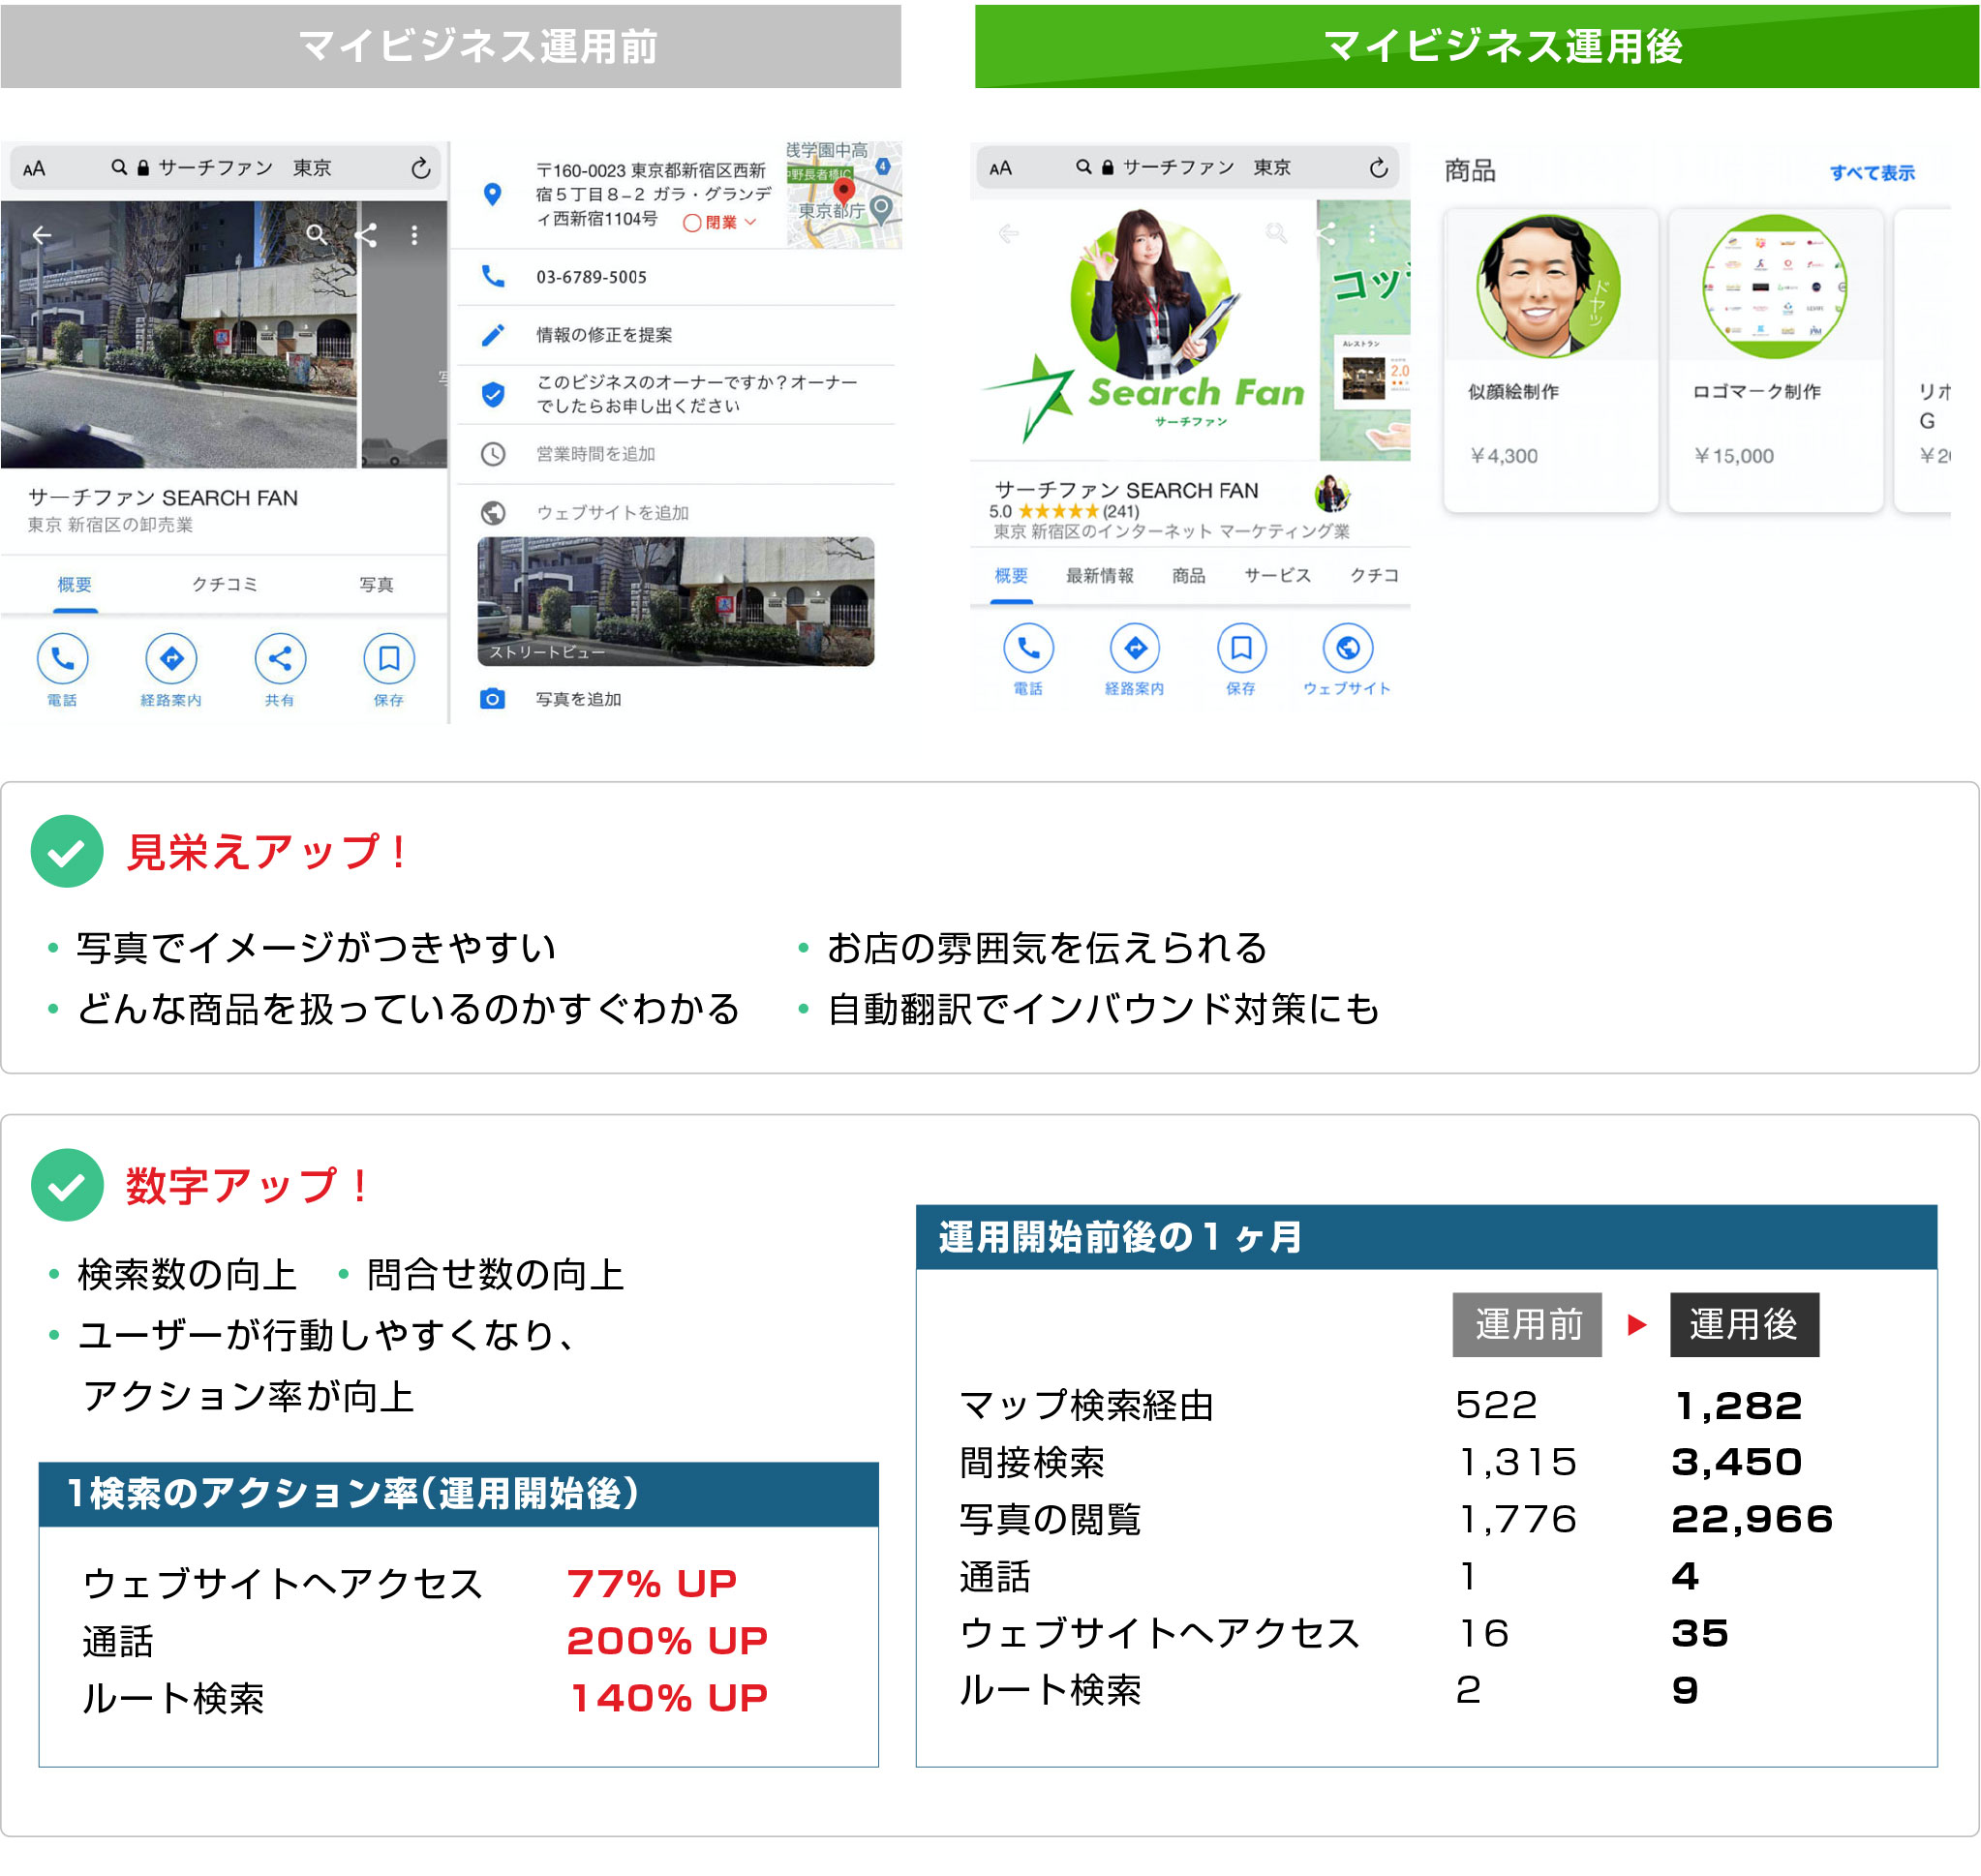The height and width of the screenshot is (1876, 1981).
Task: Click the after address bar サーチファン 東京
Action: pyautogui.click(x=1190, y=168)
